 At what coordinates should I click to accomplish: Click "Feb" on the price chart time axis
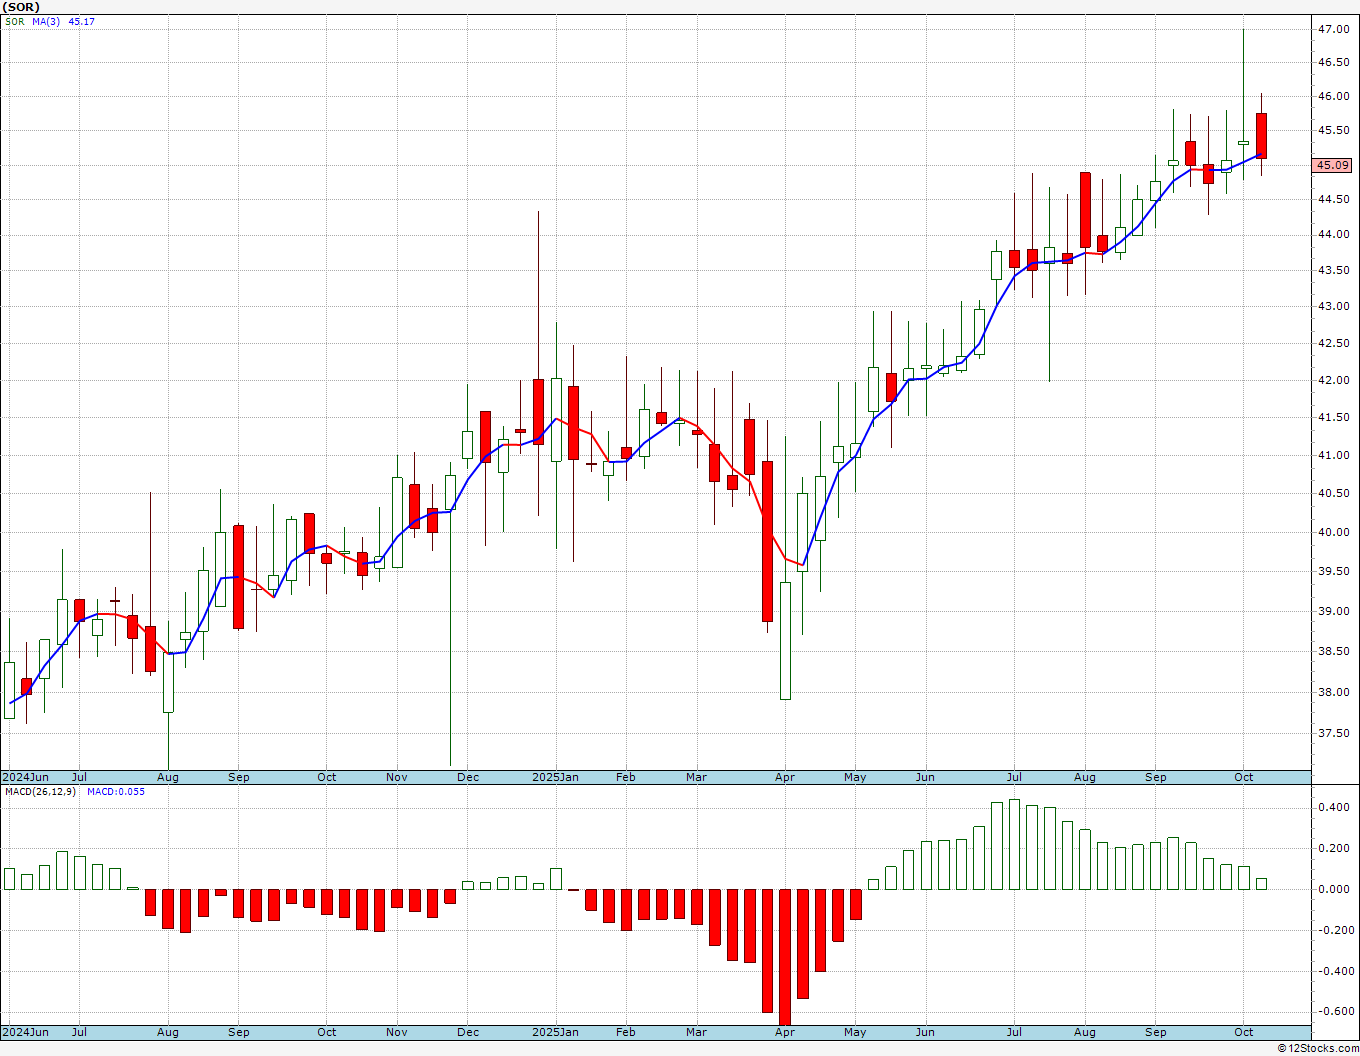(x=626, y=778)
